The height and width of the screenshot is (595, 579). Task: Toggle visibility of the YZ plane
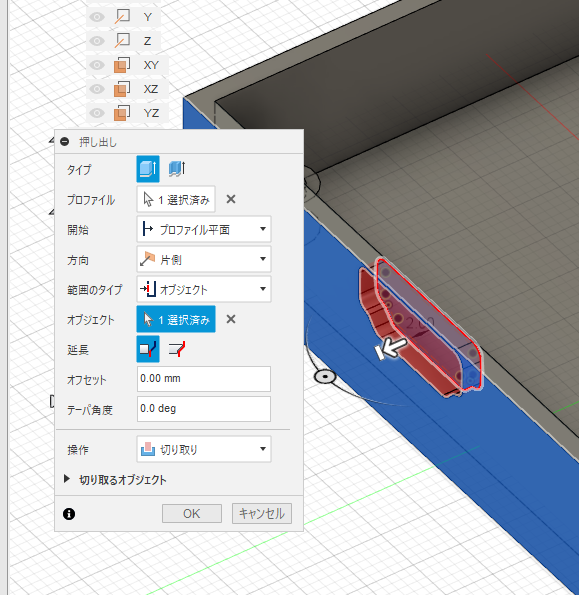coord(97,113)
